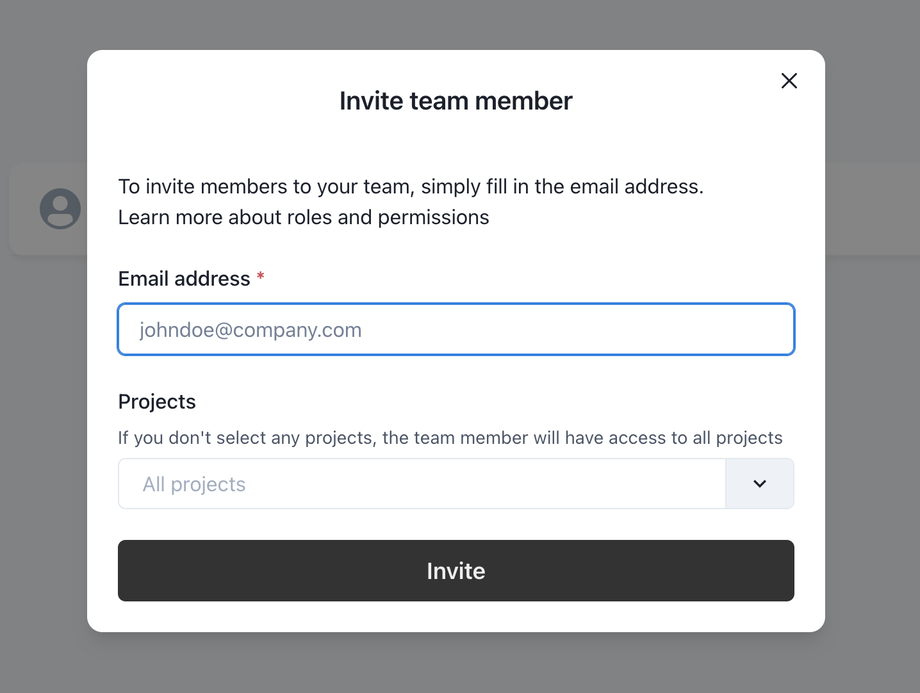The height and width of the screenshot is (693, 920).
Task: Expand the Projects dropdown chevron
Action: [759, 484]
